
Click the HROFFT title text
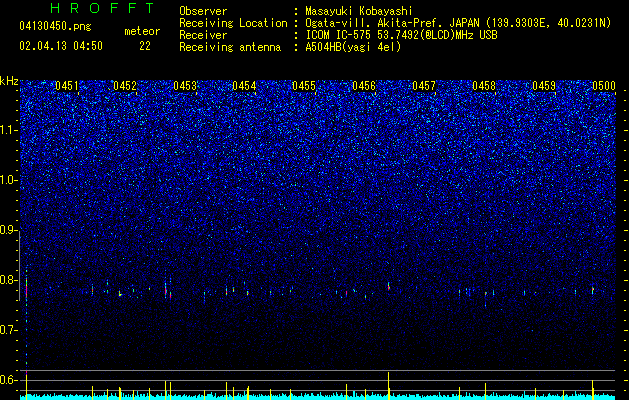pyautogui.click(x=103, y=8)
